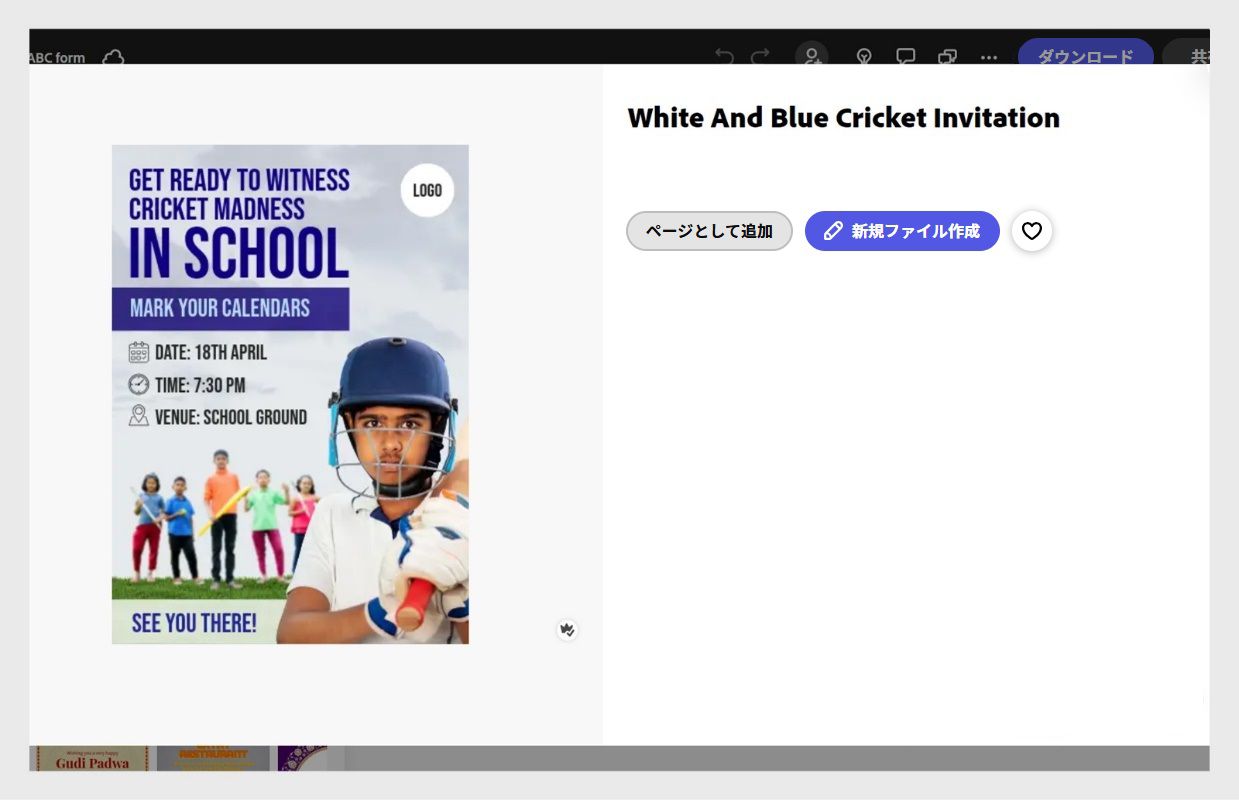Image resolution: width=1239 pixels, height=800 pixels.
Task: Click the premium crown badge icon
Action: pos(567,629)
